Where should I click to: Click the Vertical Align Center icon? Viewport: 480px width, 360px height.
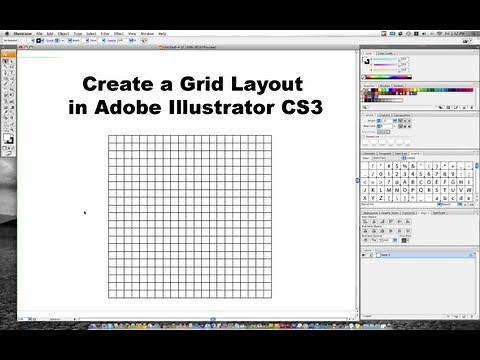pos(400,221)
